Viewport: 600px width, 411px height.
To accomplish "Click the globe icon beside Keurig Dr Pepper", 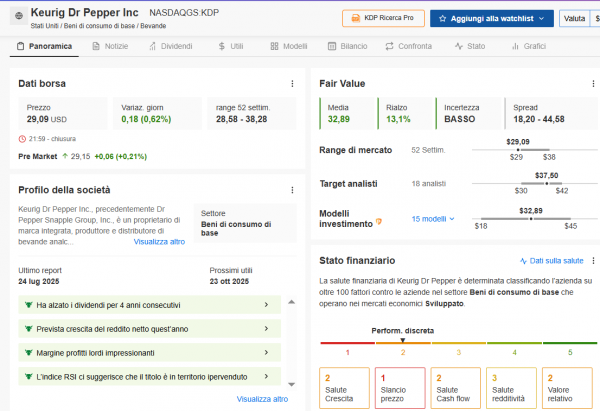I will [x=19, y=16].
